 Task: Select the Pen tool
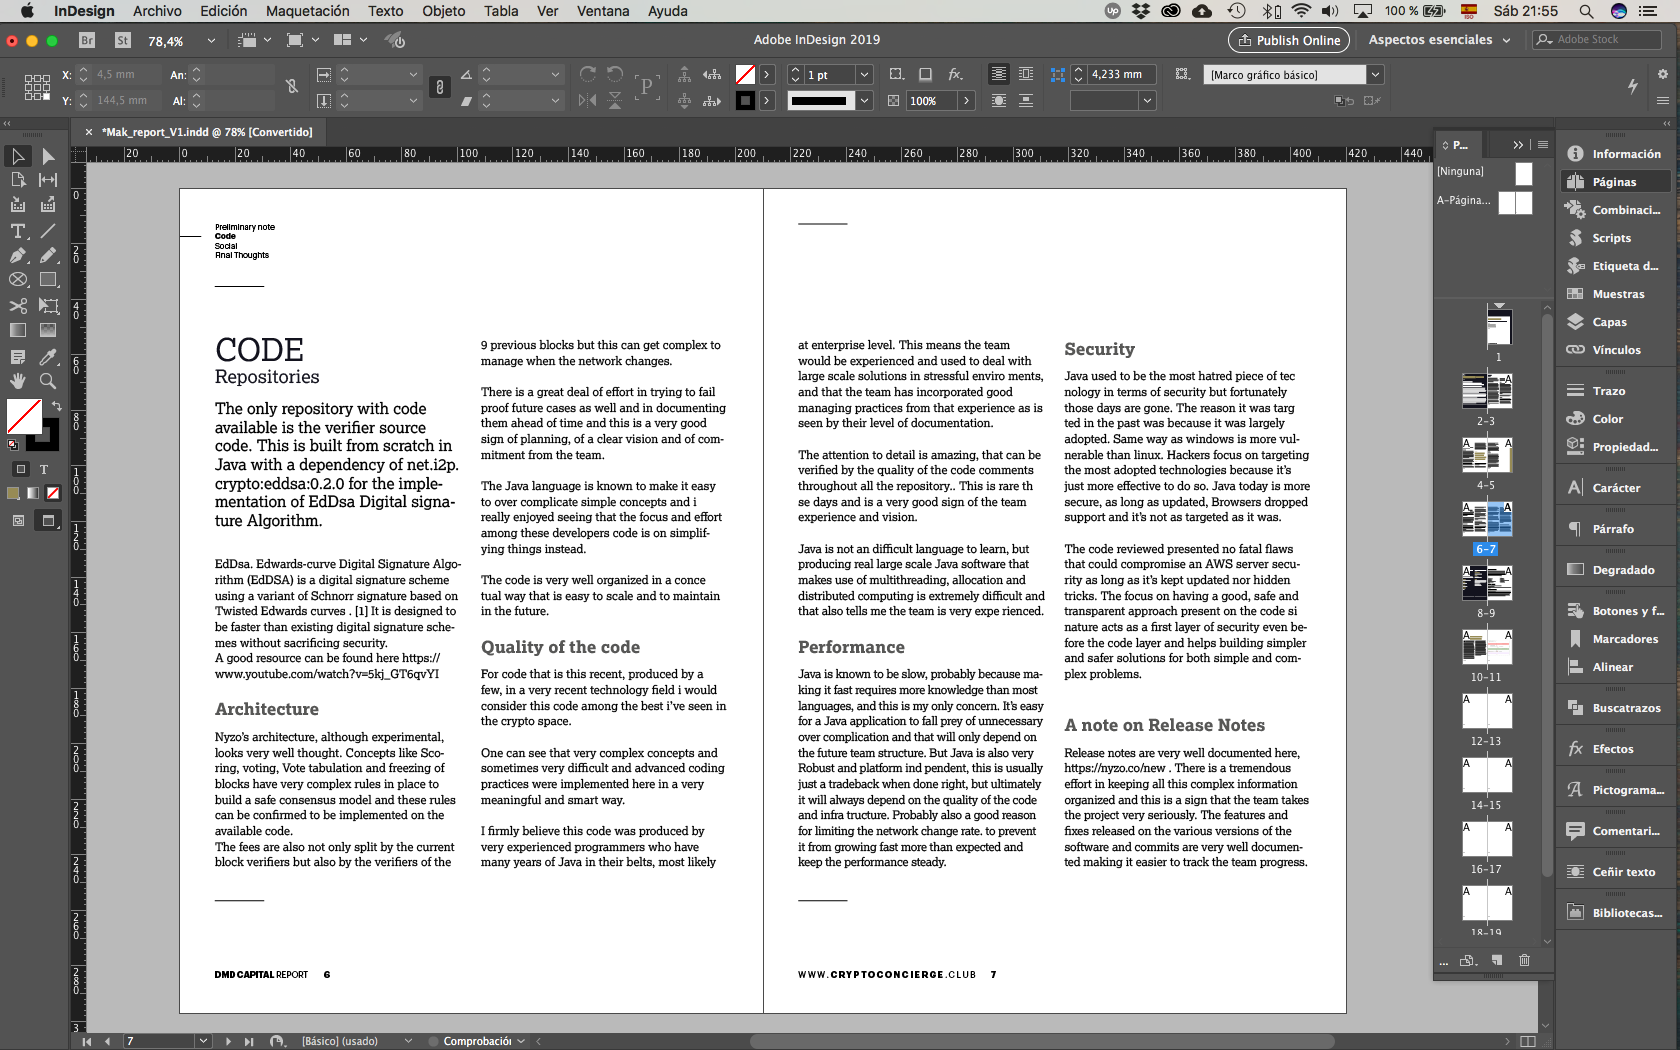tap(18, 255)
